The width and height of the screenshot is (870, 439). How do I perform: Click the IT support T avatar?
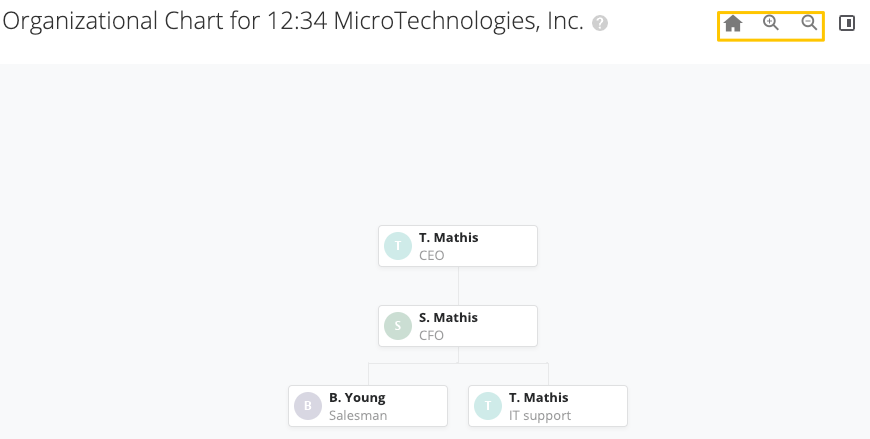coord(488,406)
